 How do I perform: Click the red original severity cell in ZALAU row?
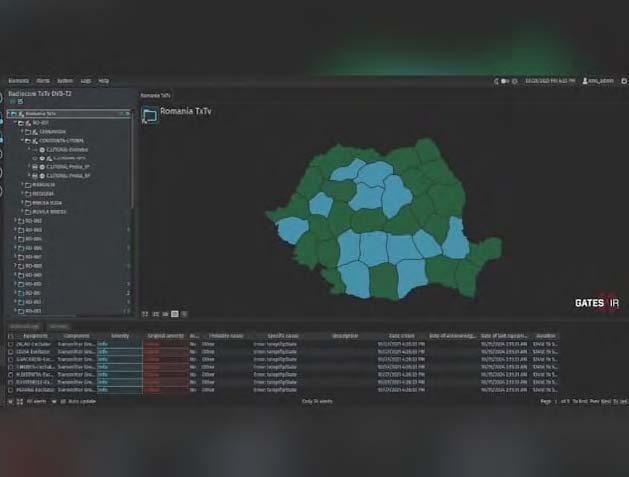click(x=165, y=344)
